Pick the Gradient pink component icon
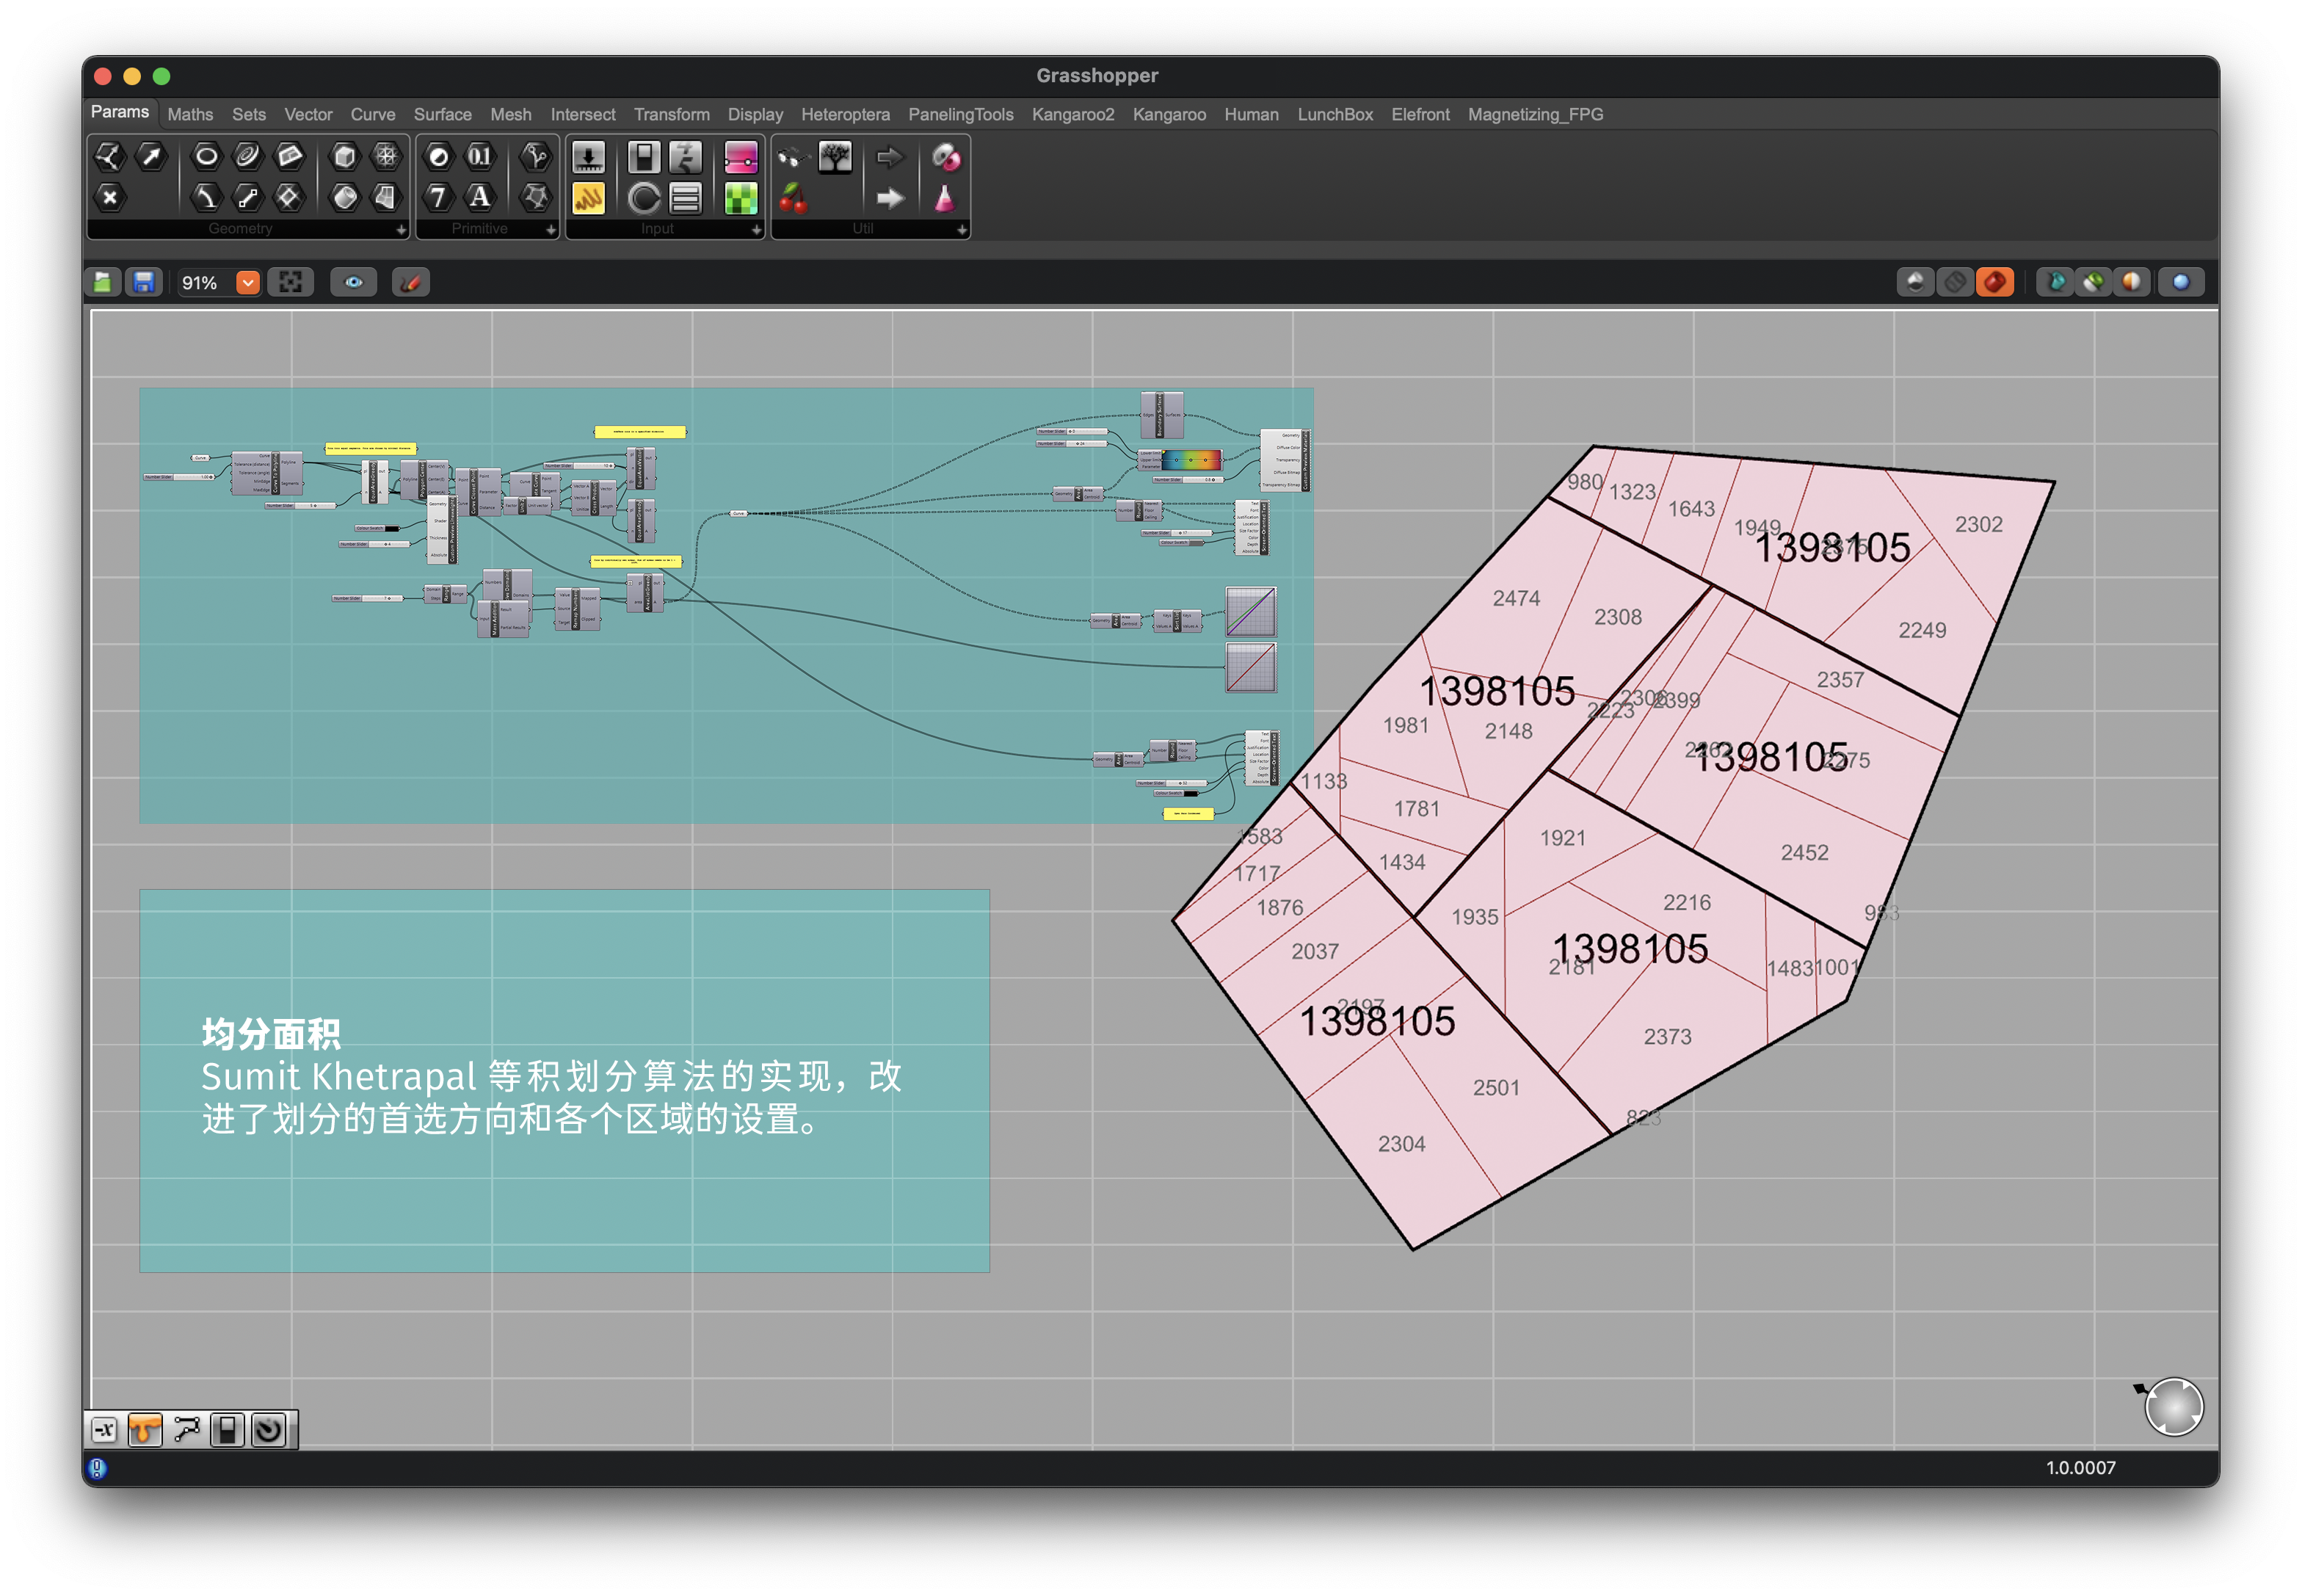This screenshot has height=1596, width=2302. (x=740, y=157)
